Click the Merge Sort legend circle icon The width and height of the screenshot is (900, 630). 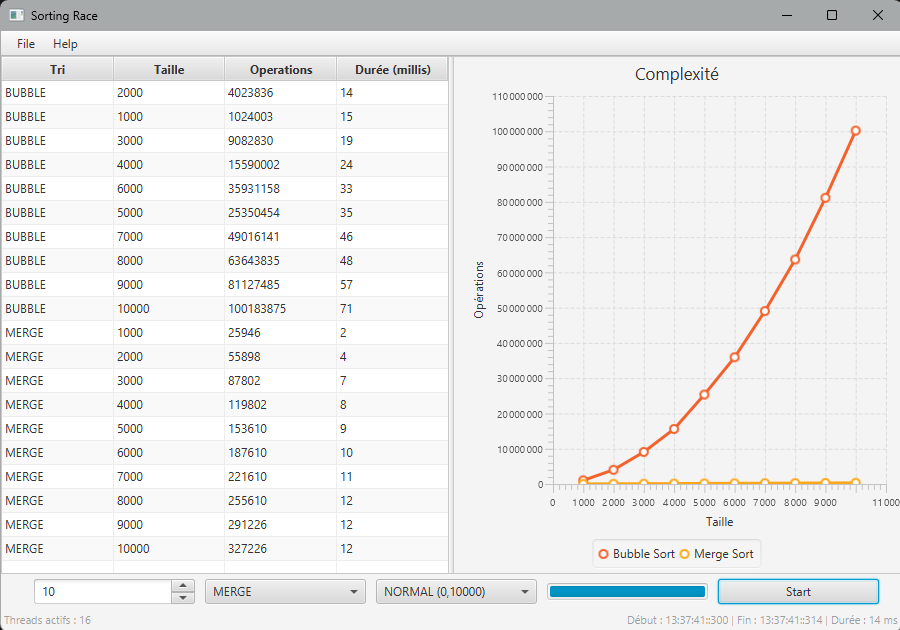pyautogui.click(x=685, y=554)
